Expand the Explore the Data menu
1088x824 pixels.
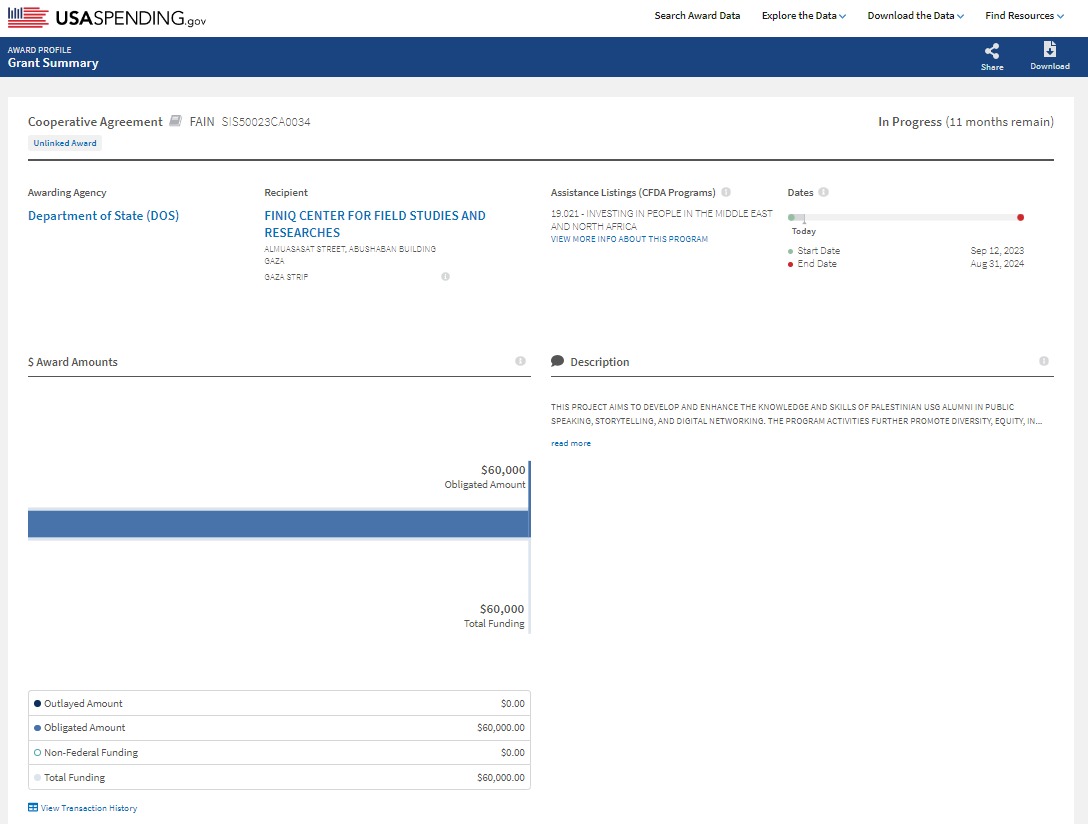(x=804, y=15)
